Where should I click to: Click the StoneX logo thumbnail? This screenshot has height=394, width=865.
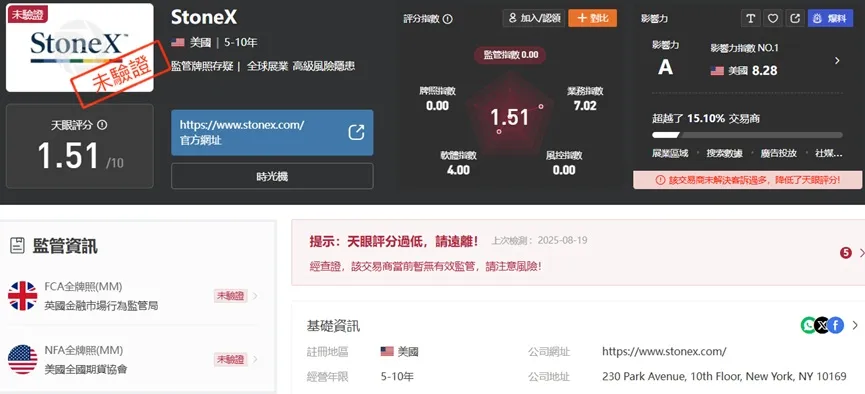[x=80, y=48]
